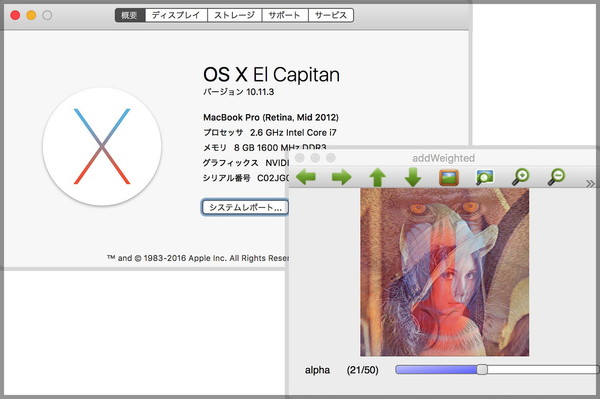Open the ストレージ tab
This screenshot has width=600, height=399.
click(235, 15)
